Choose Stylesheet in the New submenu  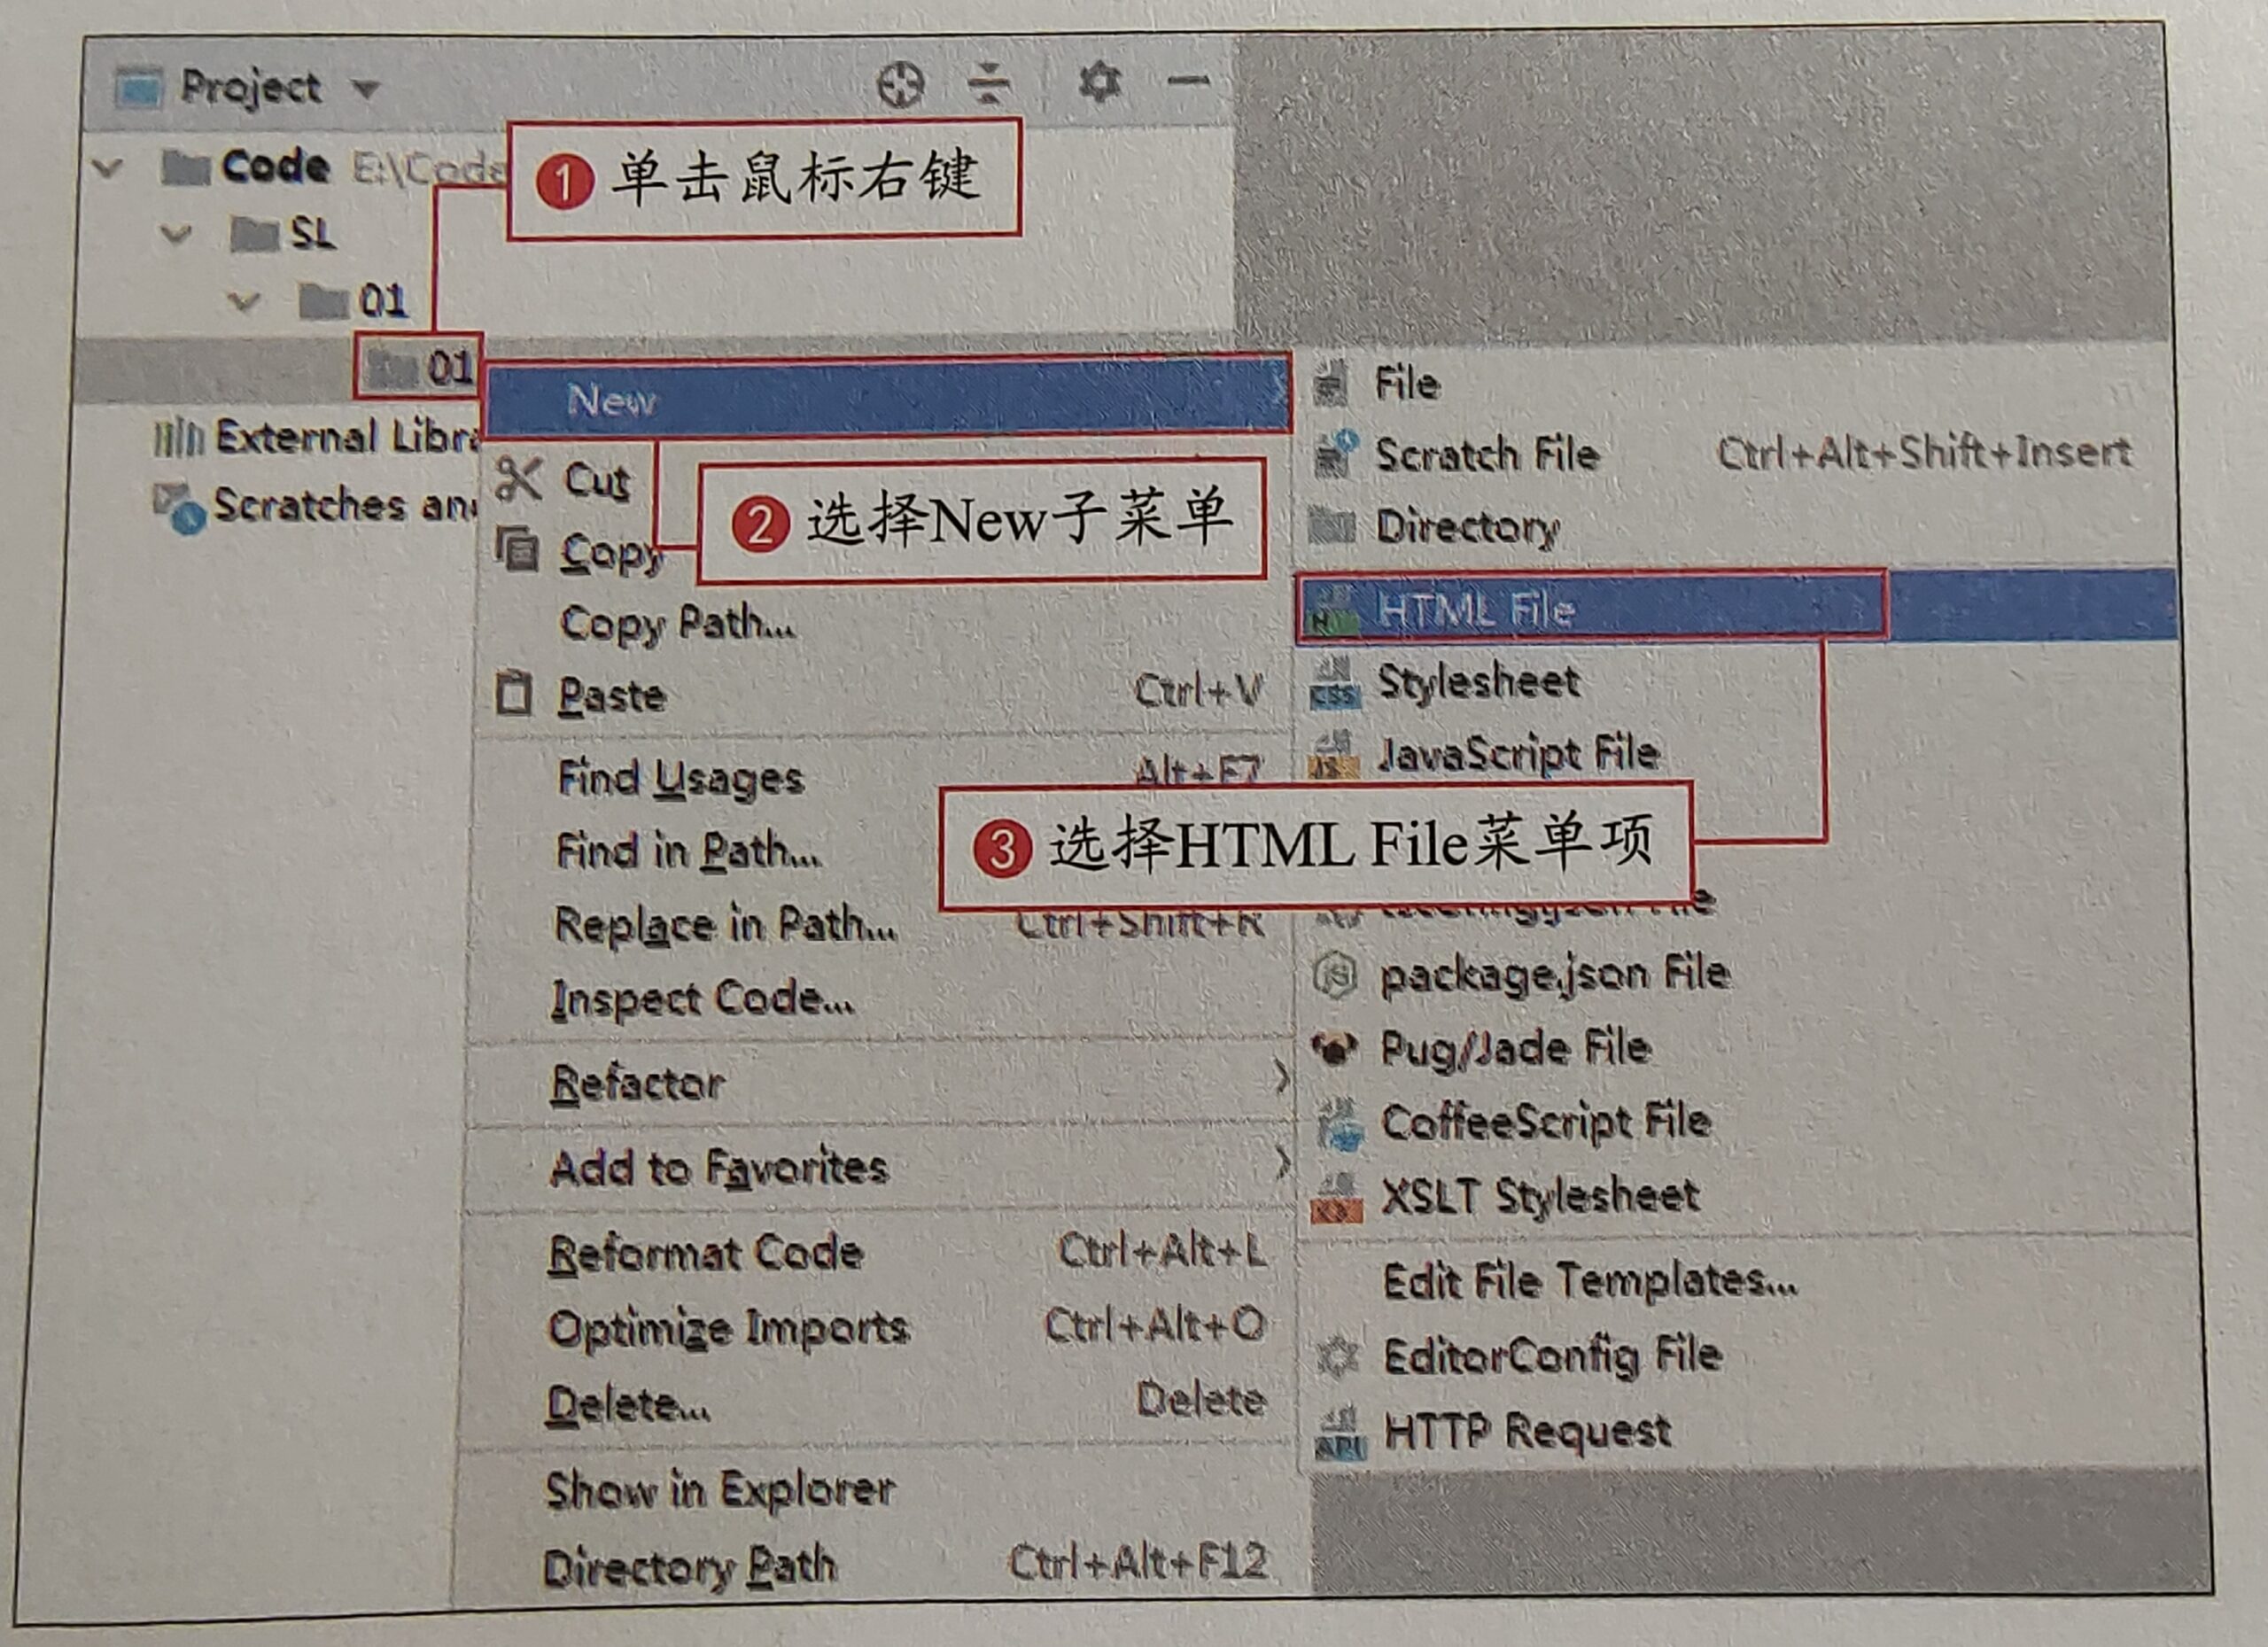1479,682
